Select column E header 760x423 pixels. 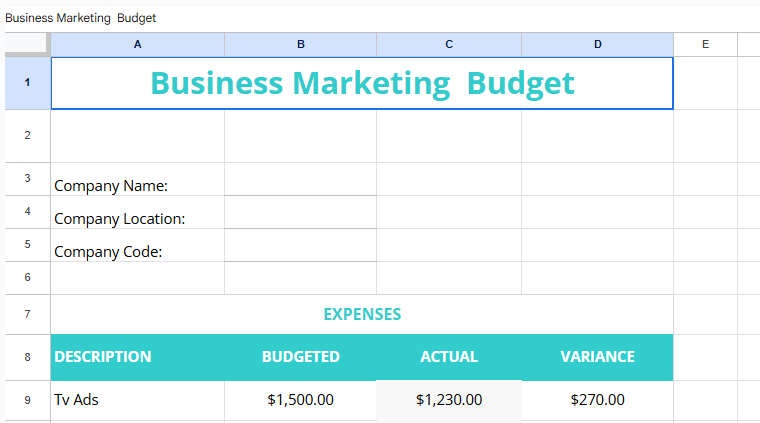pos(705,44)
